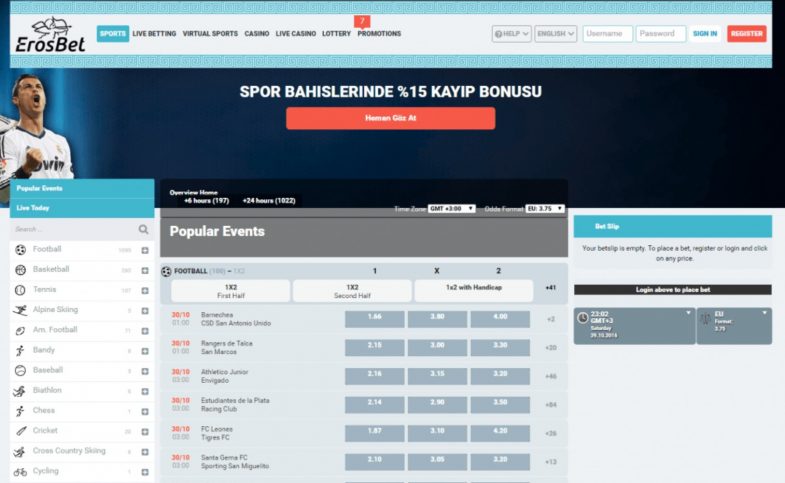Click the Football soccer ball icon
Screen dimensions: 785x483
20,249
